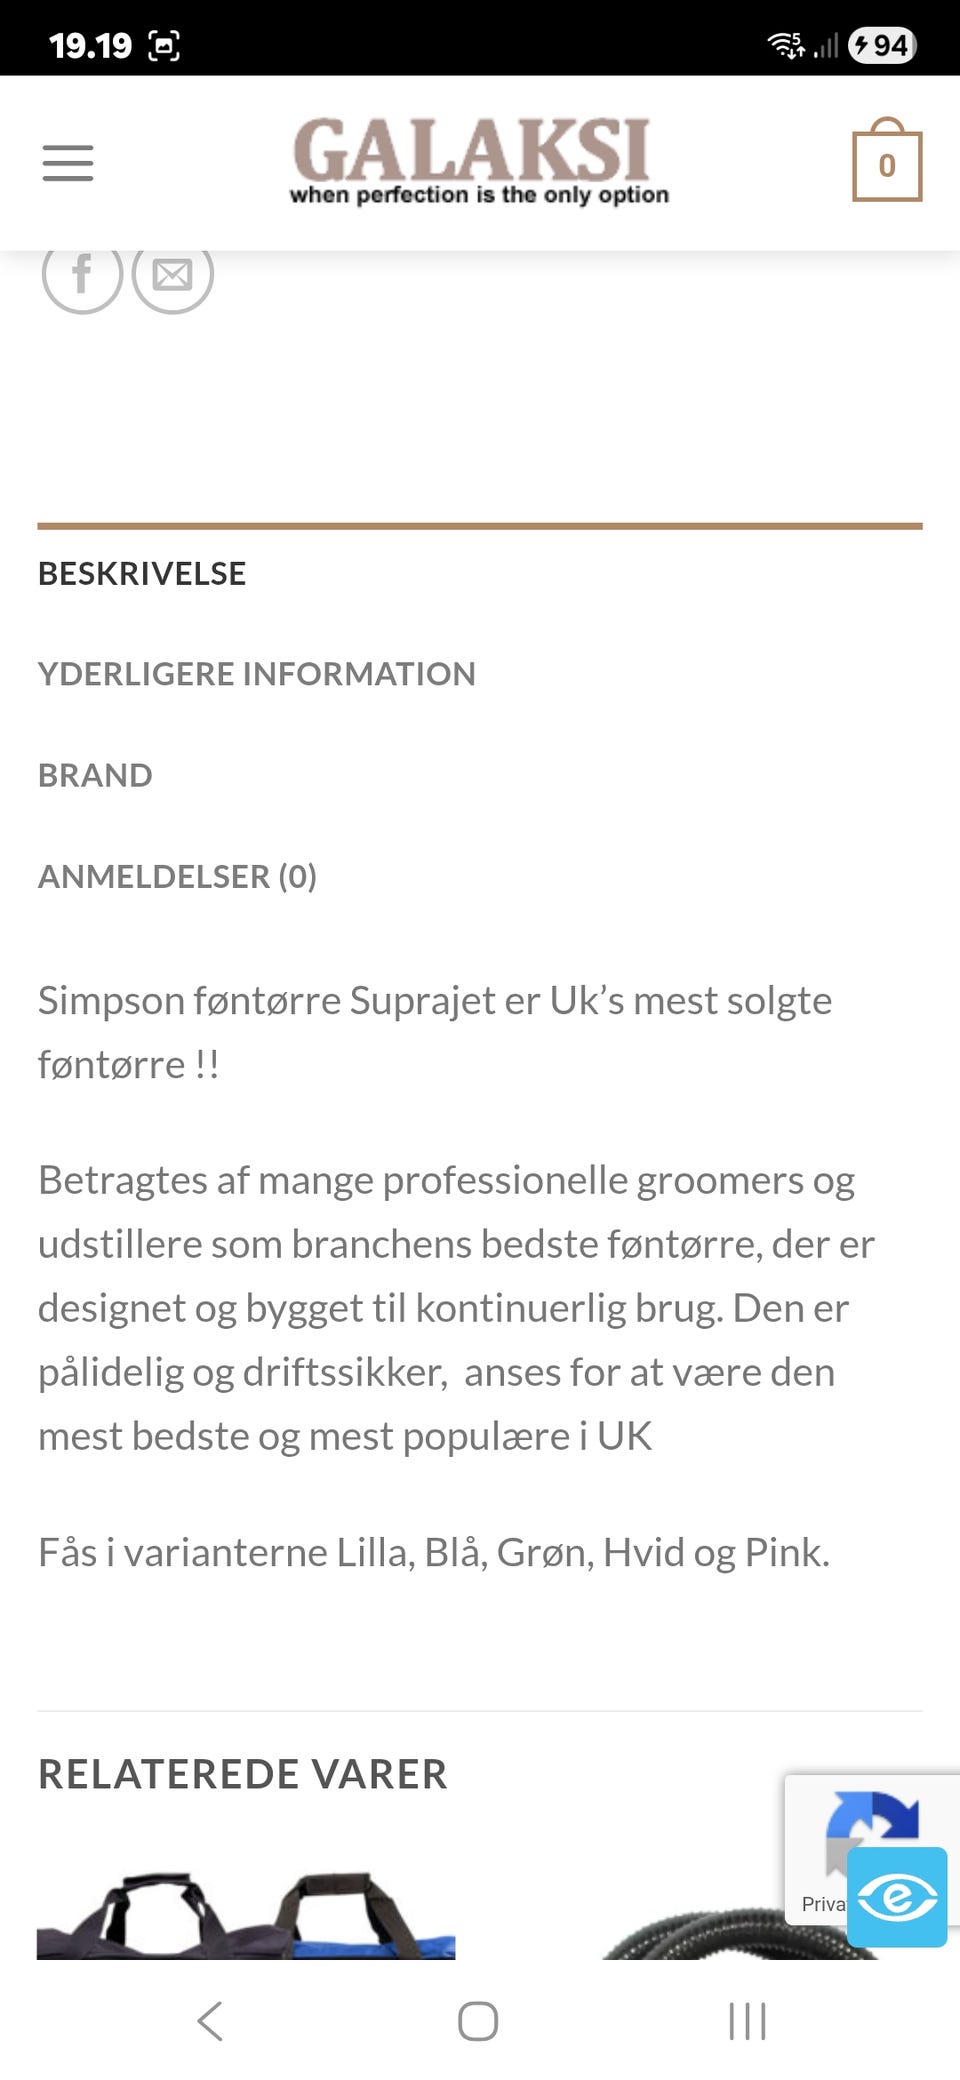The width and height of the screenshot is (960, 2080).
Task: Switch to the BESKRIVELSE tab
Action: pos(141,574)
